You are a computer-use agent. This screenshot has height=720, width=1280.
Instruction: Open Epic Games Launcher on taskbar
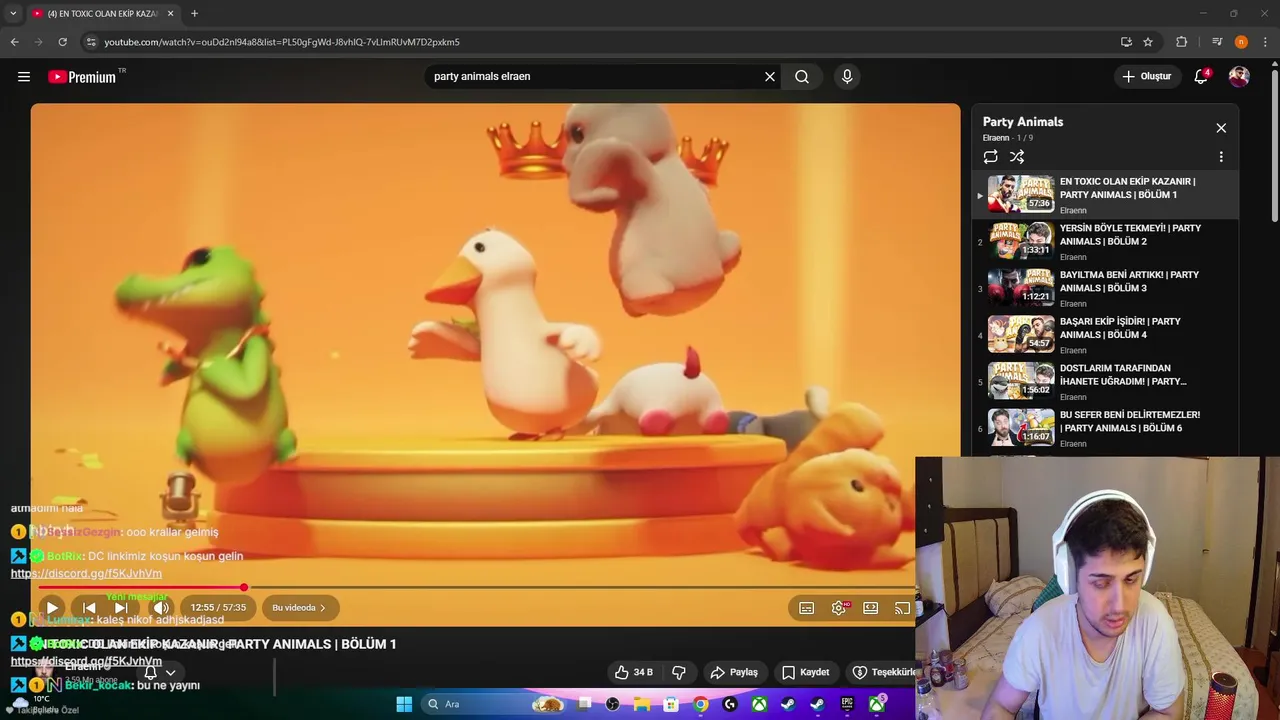(x=847, y=704)
